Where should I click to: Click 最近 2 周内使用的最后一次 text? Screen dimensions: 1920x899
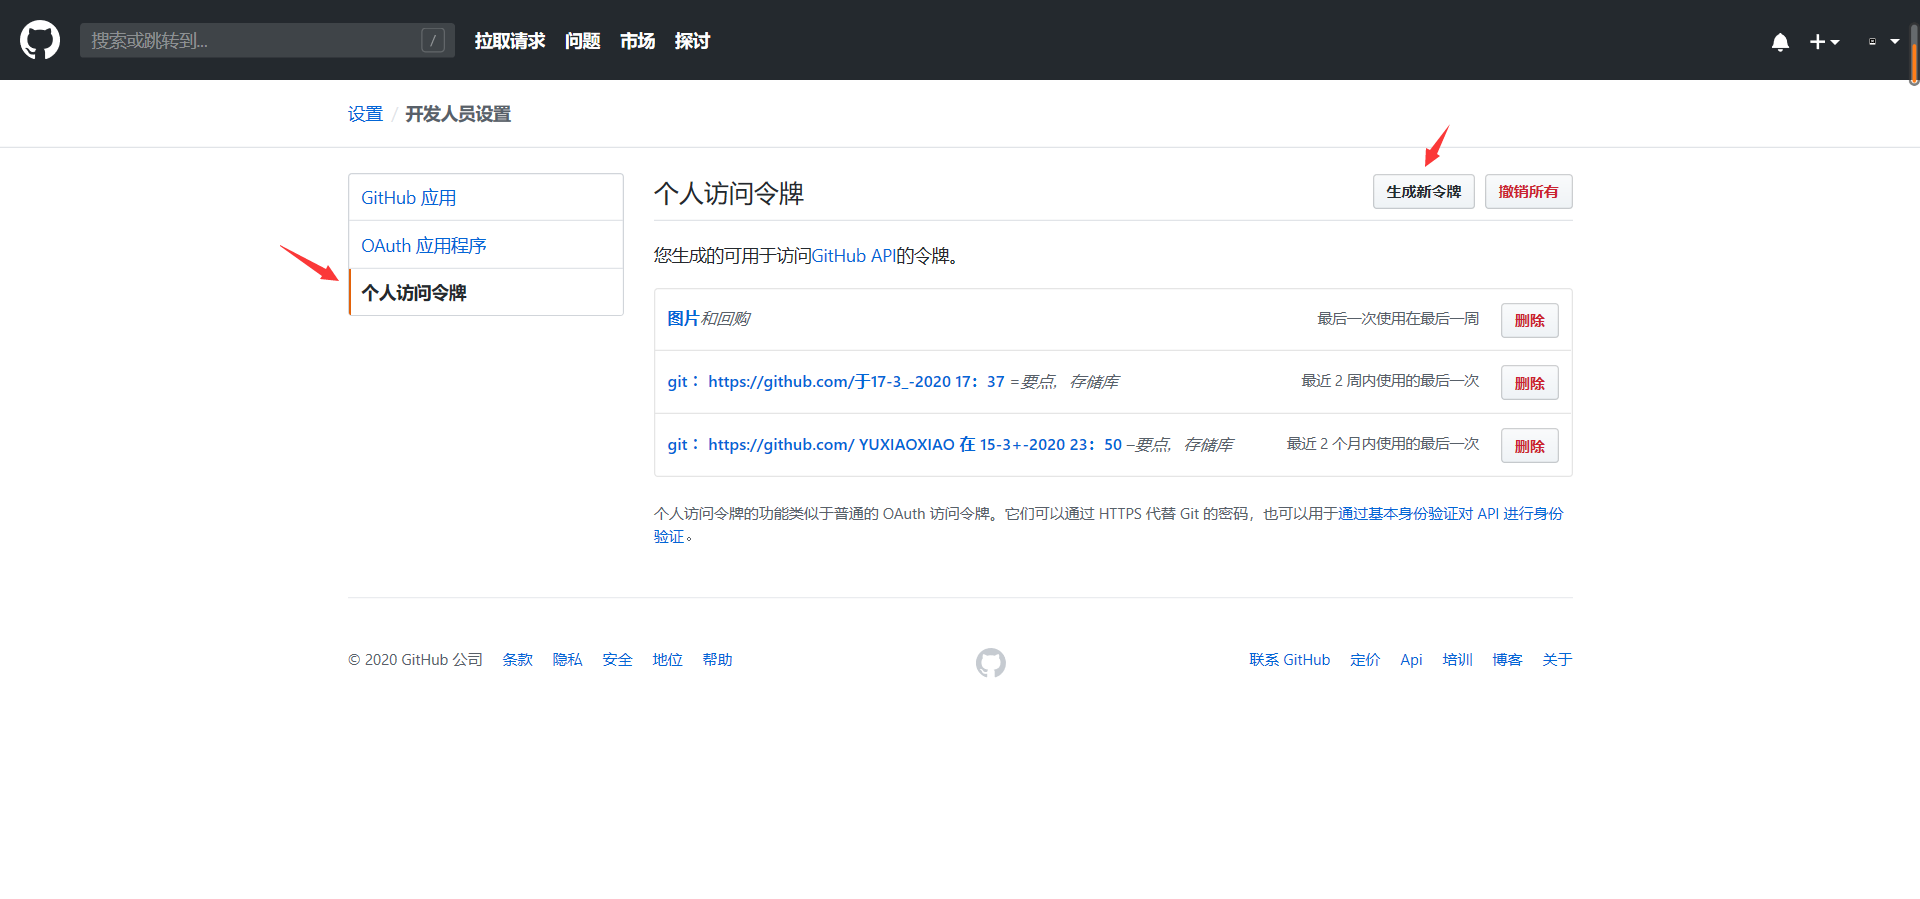click(1390, 381)
